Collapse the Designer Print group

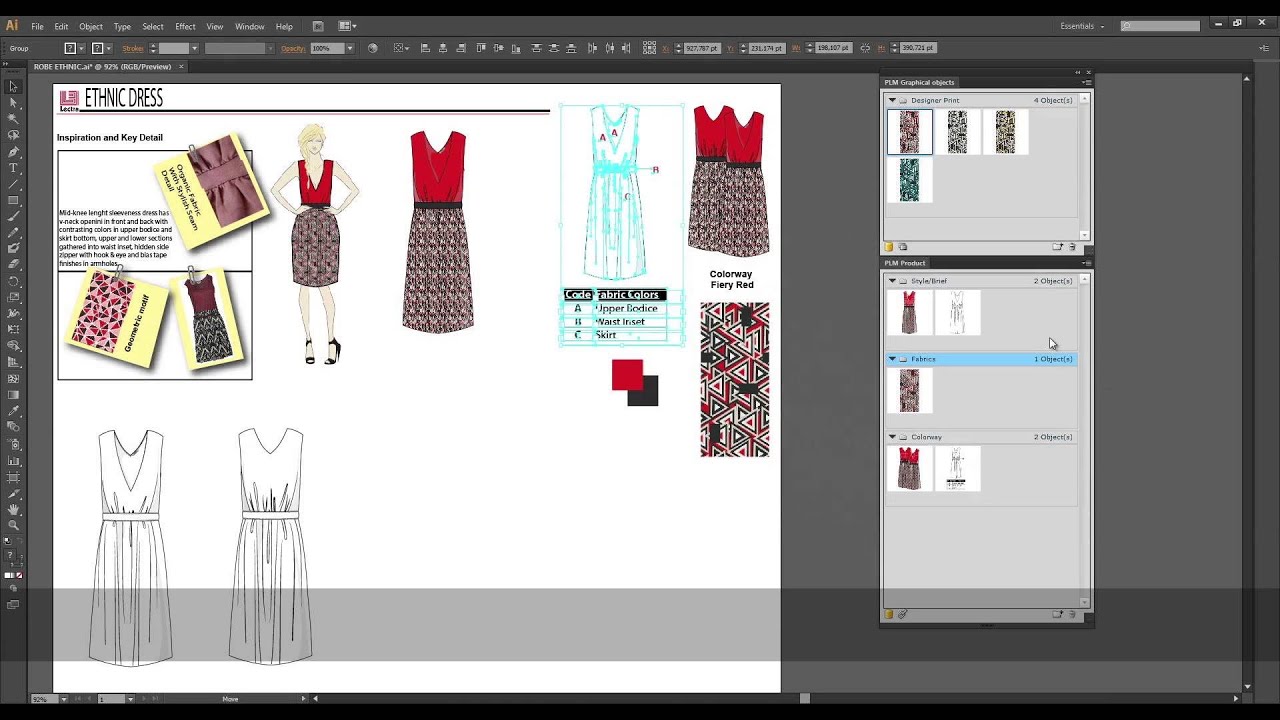pyautogui.click(x=892, y=100)
